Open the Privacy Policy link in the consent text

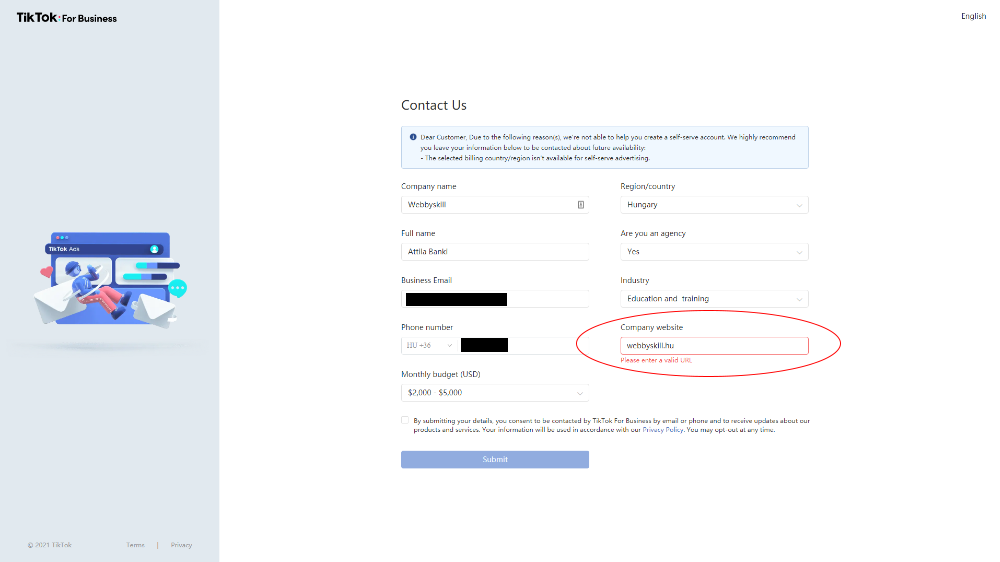click(662, 430)
